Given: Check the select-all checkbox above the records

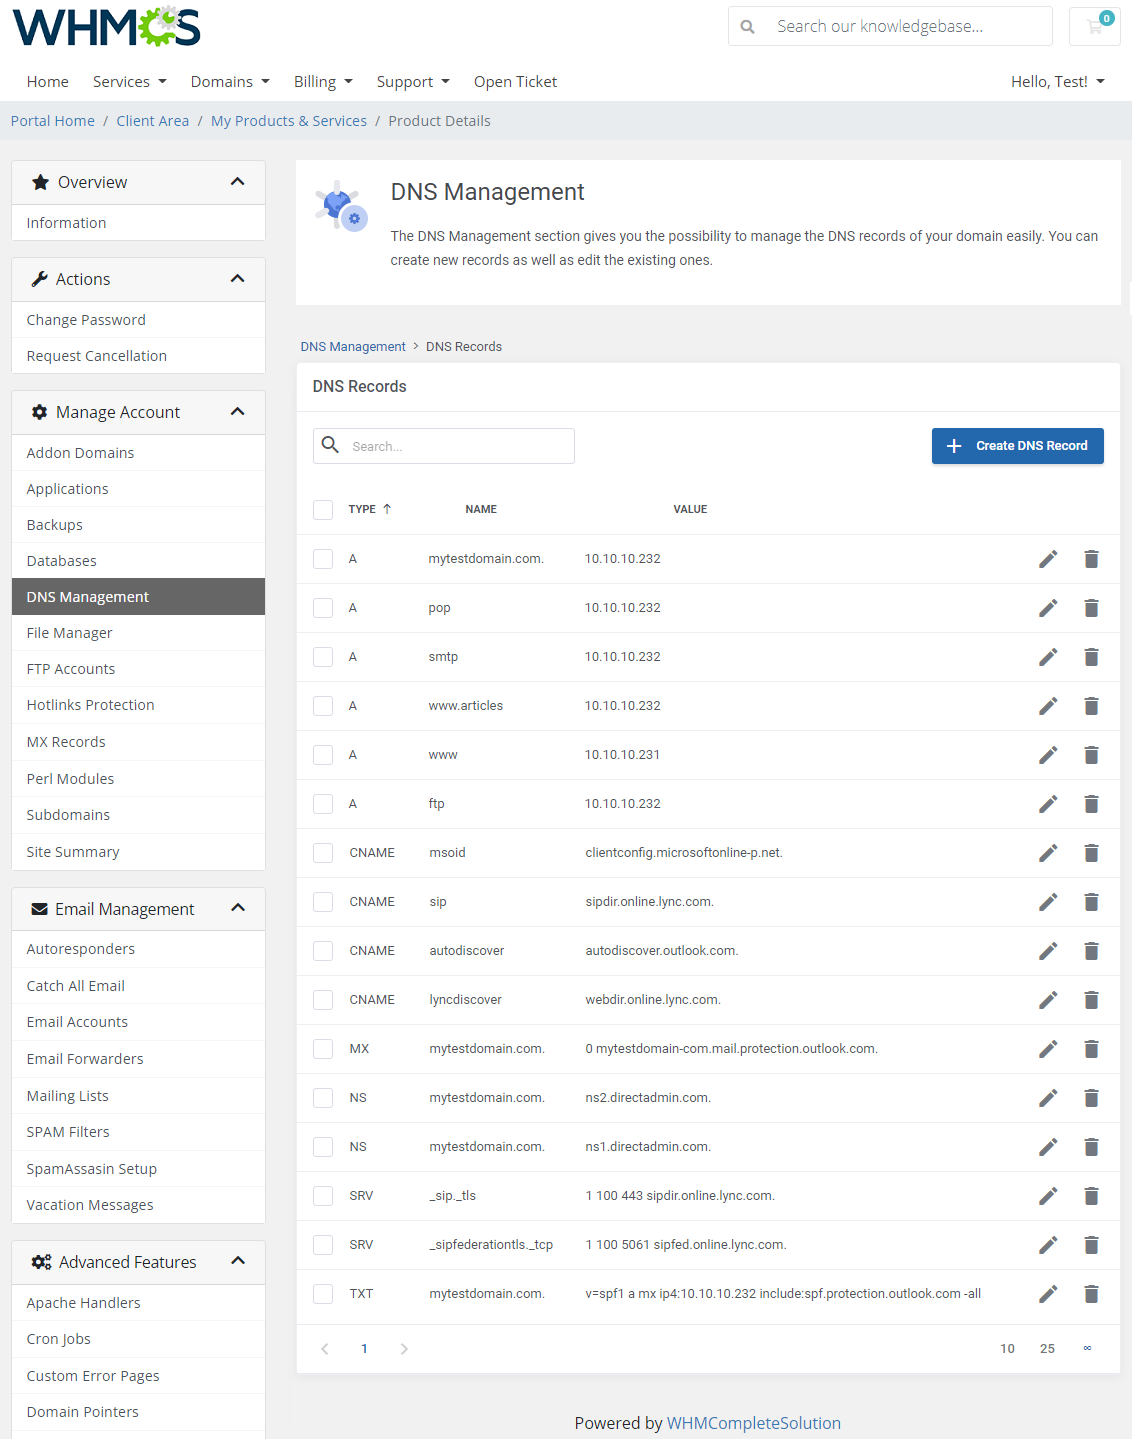Looking at the screenshot, I should pos(323,509).
